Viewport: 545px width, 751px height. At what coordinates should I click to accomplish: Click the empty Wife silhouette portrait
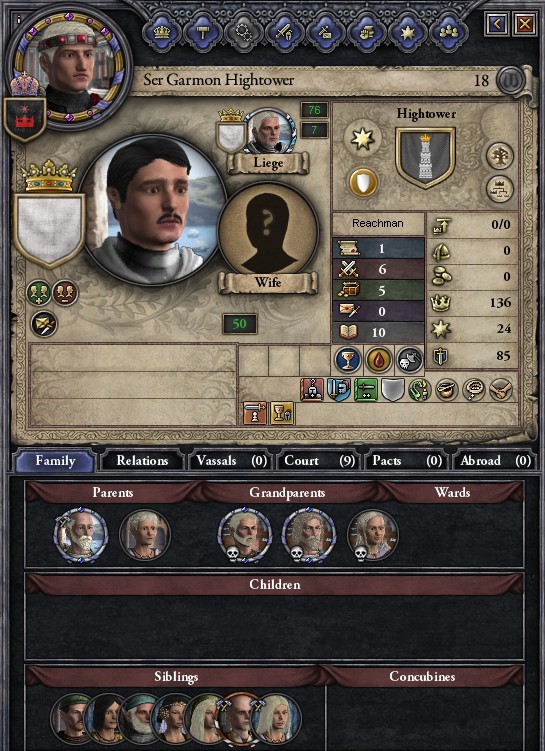(268, 231)
